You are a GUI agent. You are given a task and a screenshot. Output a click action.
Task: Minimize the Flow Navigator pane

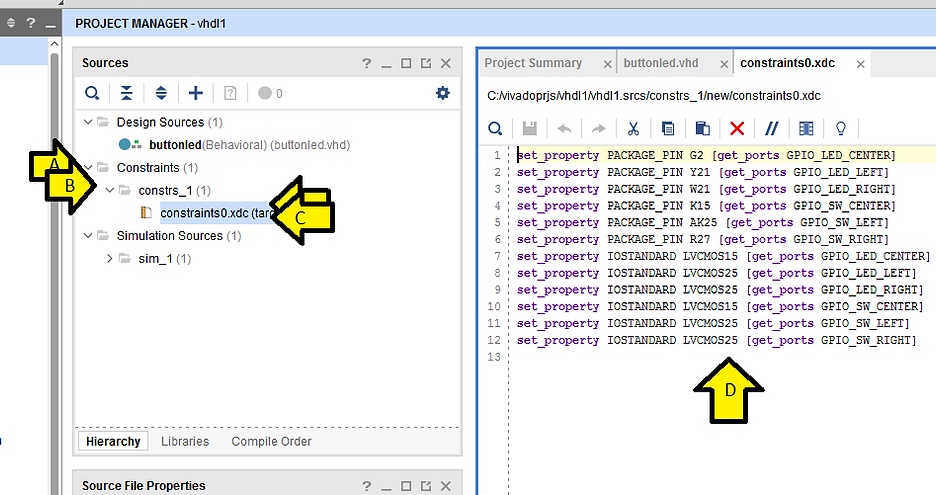pyautogui.click(x=50, y=24)
